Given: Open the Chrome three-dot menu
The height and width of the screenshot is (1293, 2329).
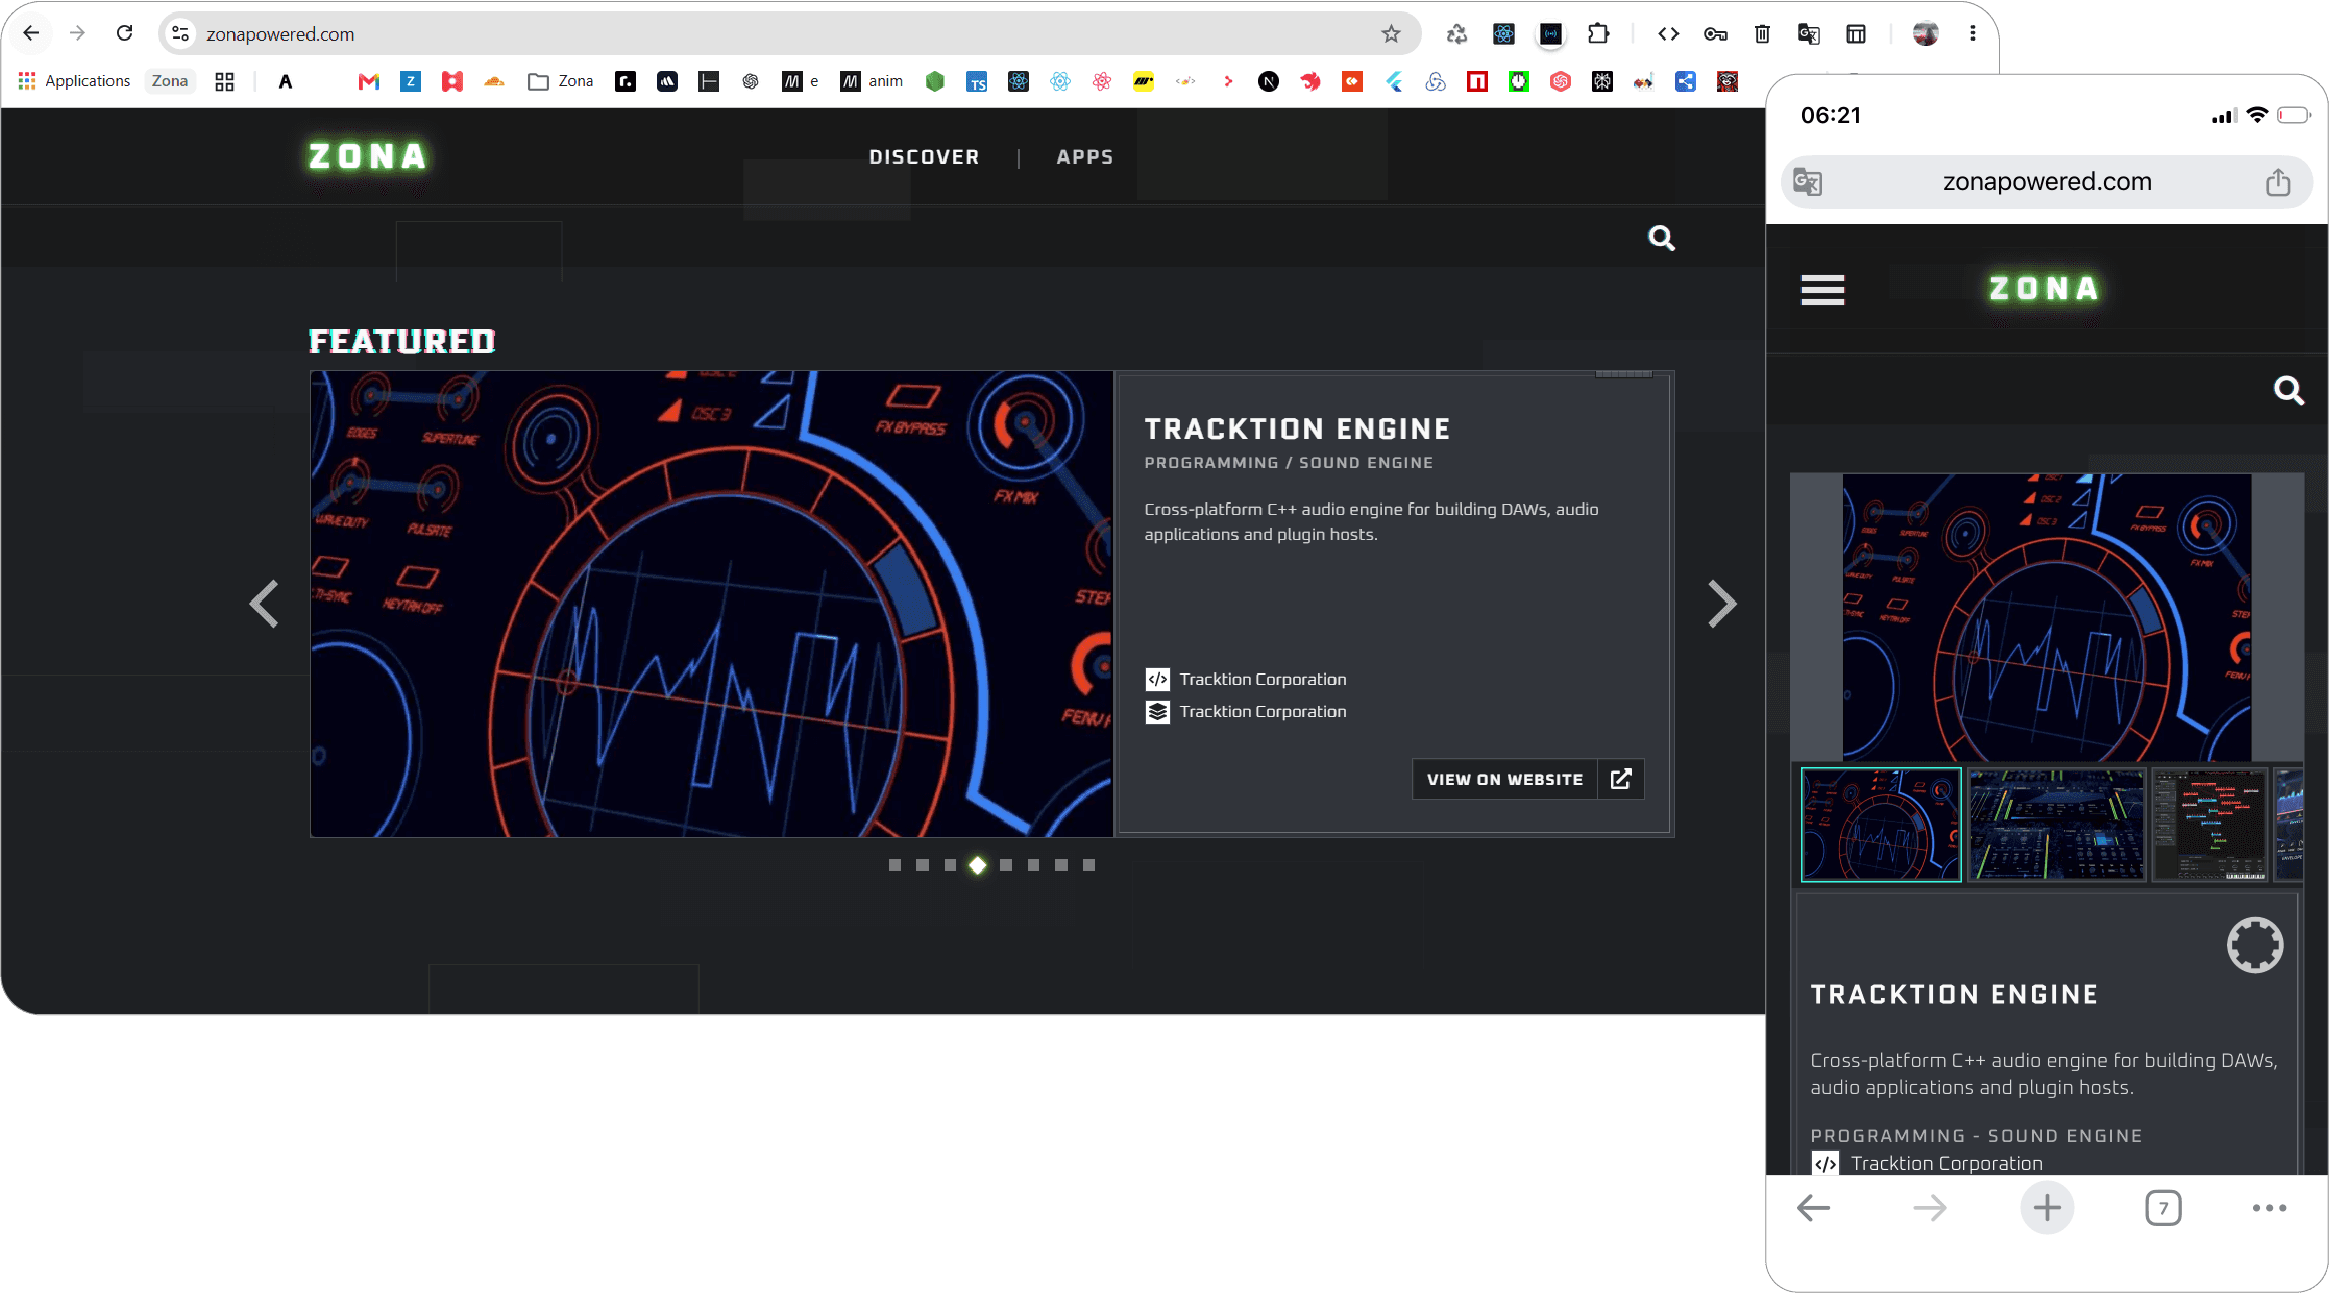Looking at the screenshot, I should click(x=1972, y=34).
